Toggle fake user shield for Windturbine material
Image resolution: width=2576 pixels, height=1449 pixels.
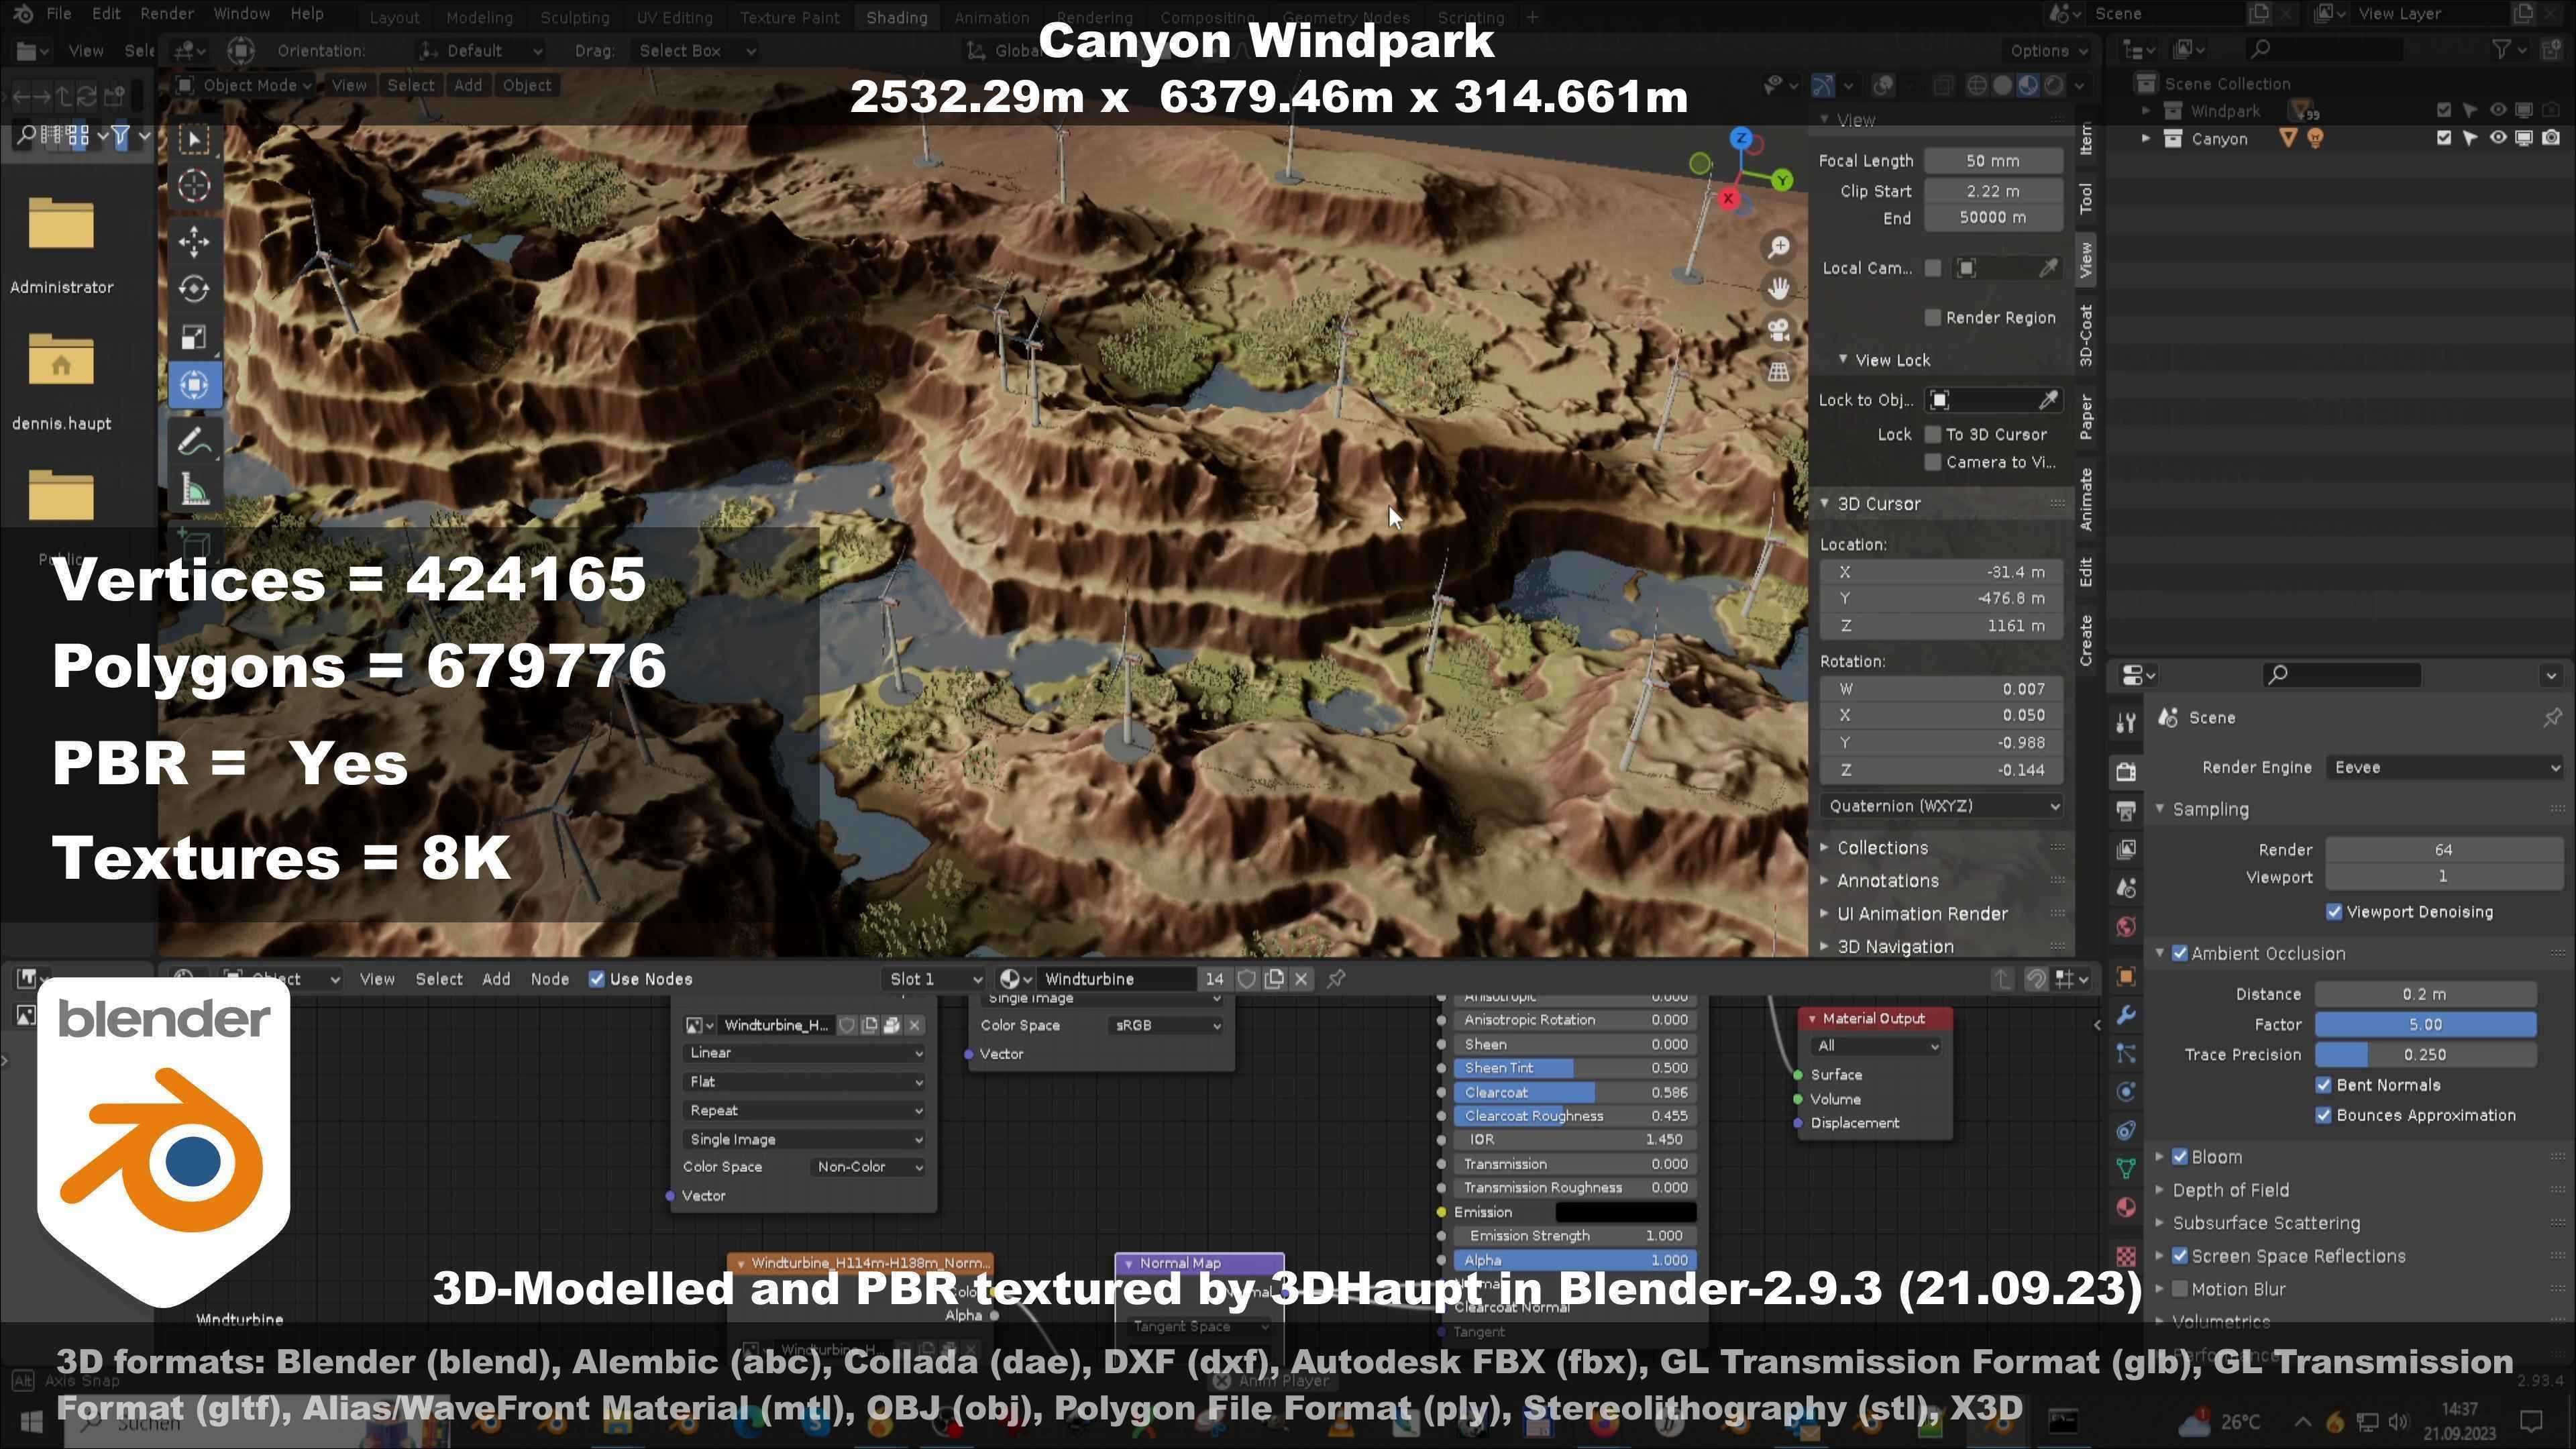[1247, 979]
